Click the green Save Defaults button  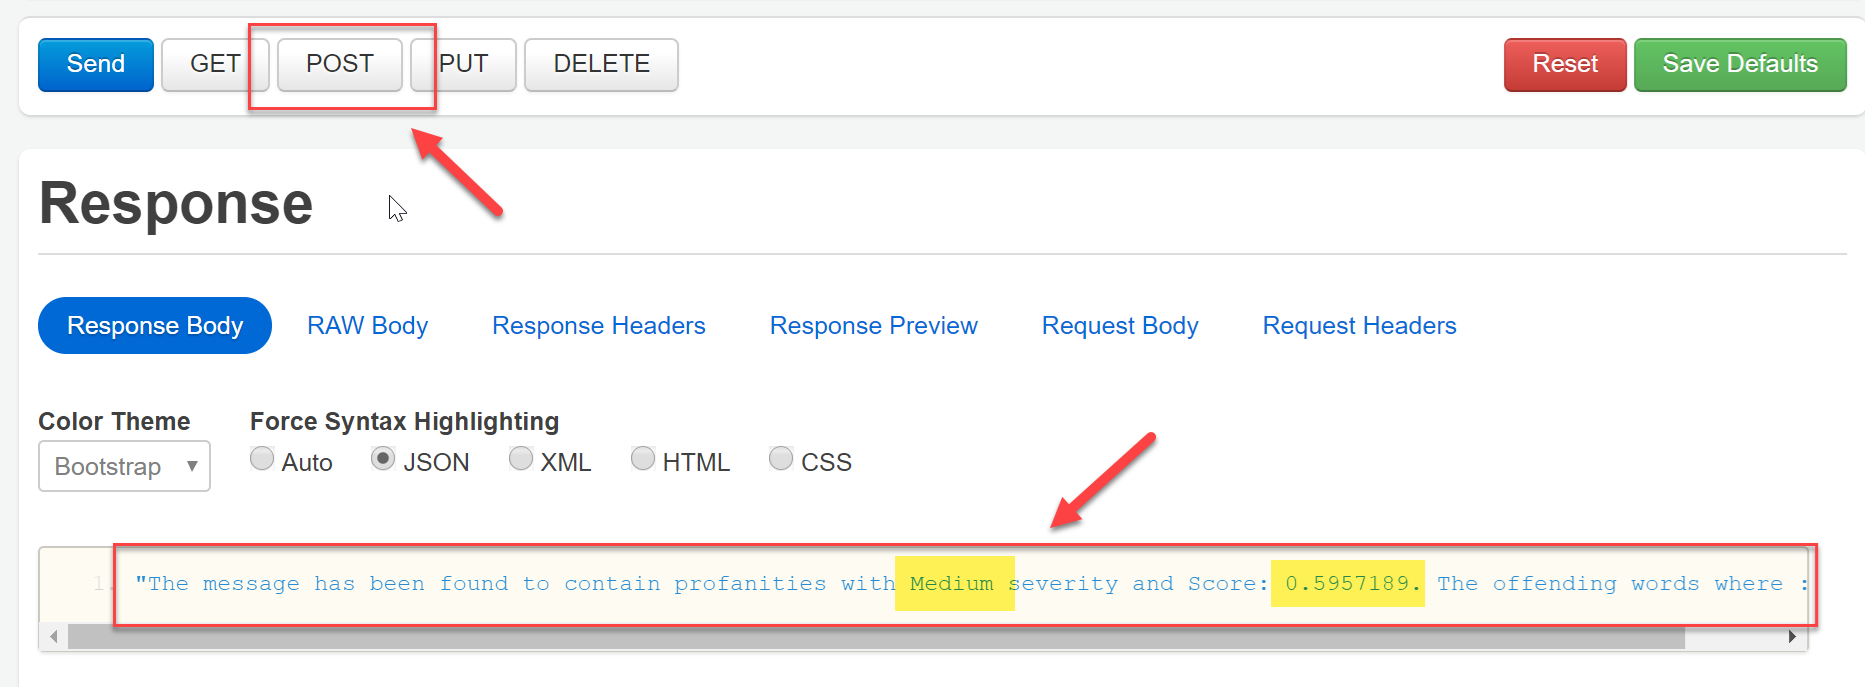[1740, 65]
